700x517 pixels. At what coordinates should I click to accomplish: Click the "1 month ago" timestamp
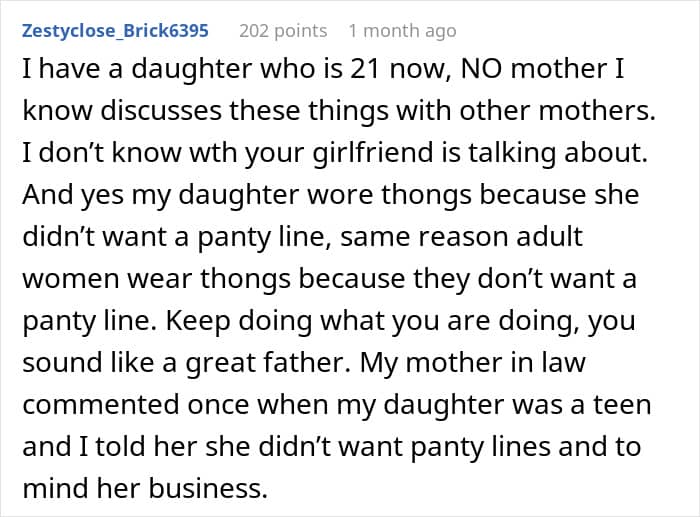click(402, 30)
